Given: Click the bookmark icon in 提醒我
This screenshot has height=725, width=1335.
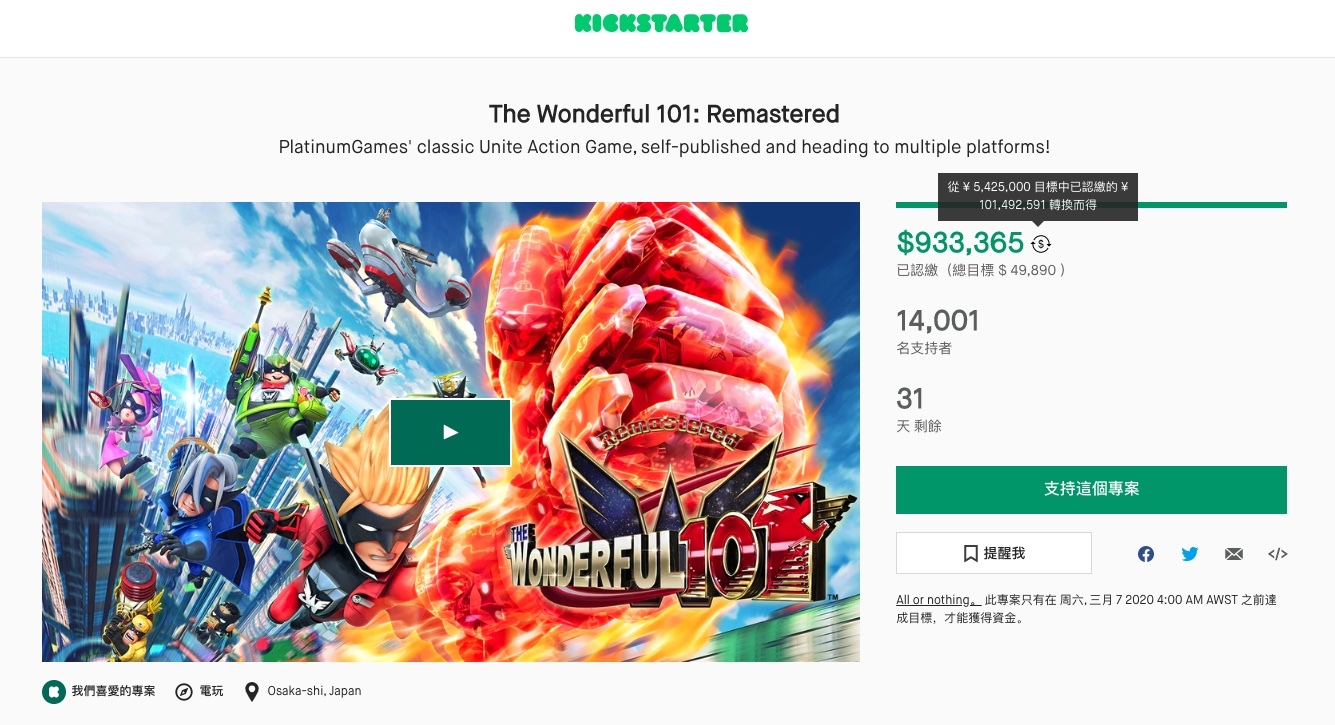Looking at the screenshot, I should (x=970, y=553).
